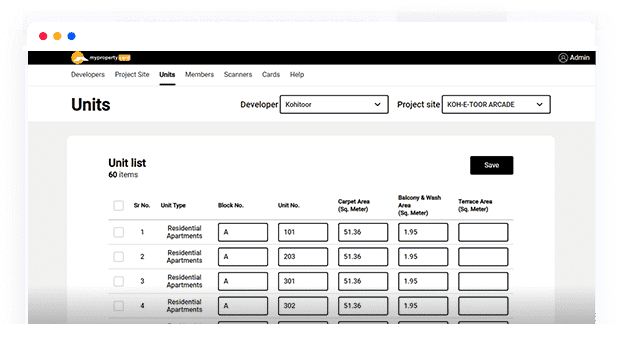The height and width of the screenshot is (361, 624).
Task: Switch to the Project Site tab
Action: 132,74
